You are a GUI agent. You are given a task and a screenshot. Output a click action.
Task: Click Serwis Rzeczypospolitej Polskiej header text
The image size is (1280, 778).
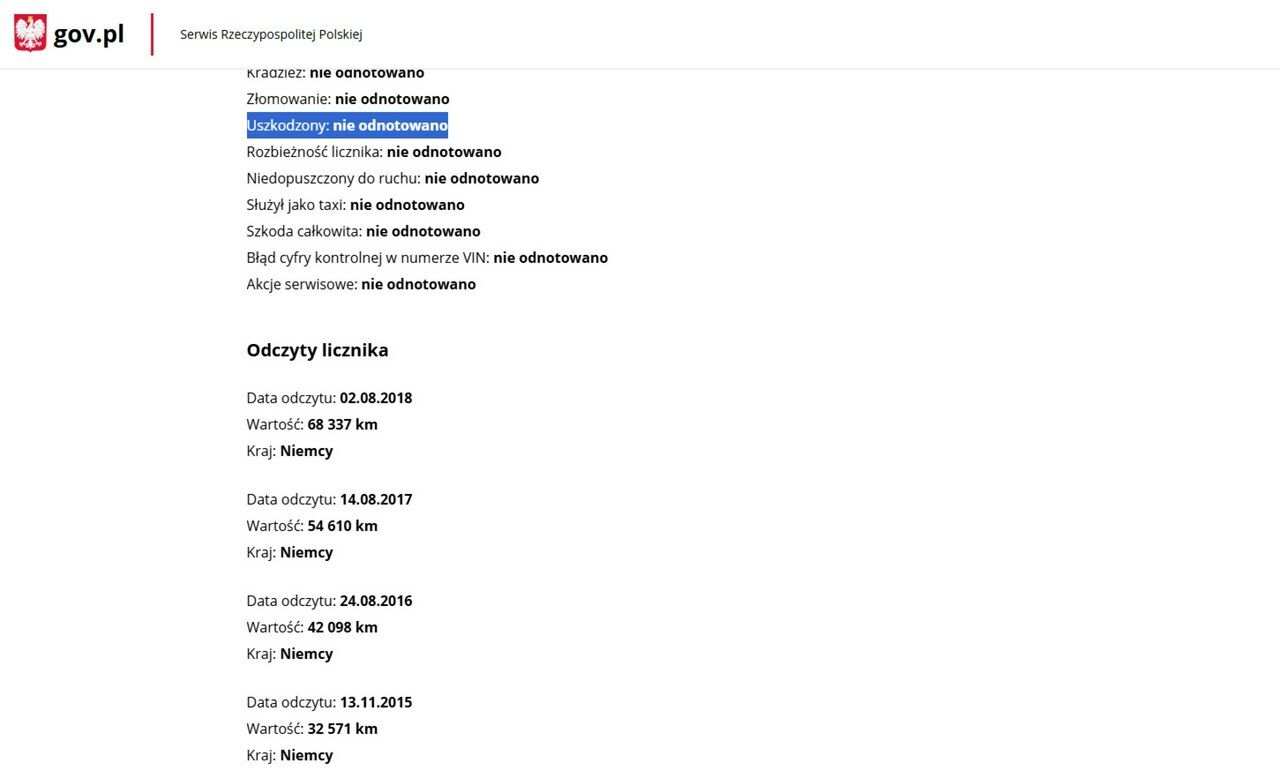click(x=271, y=34)
